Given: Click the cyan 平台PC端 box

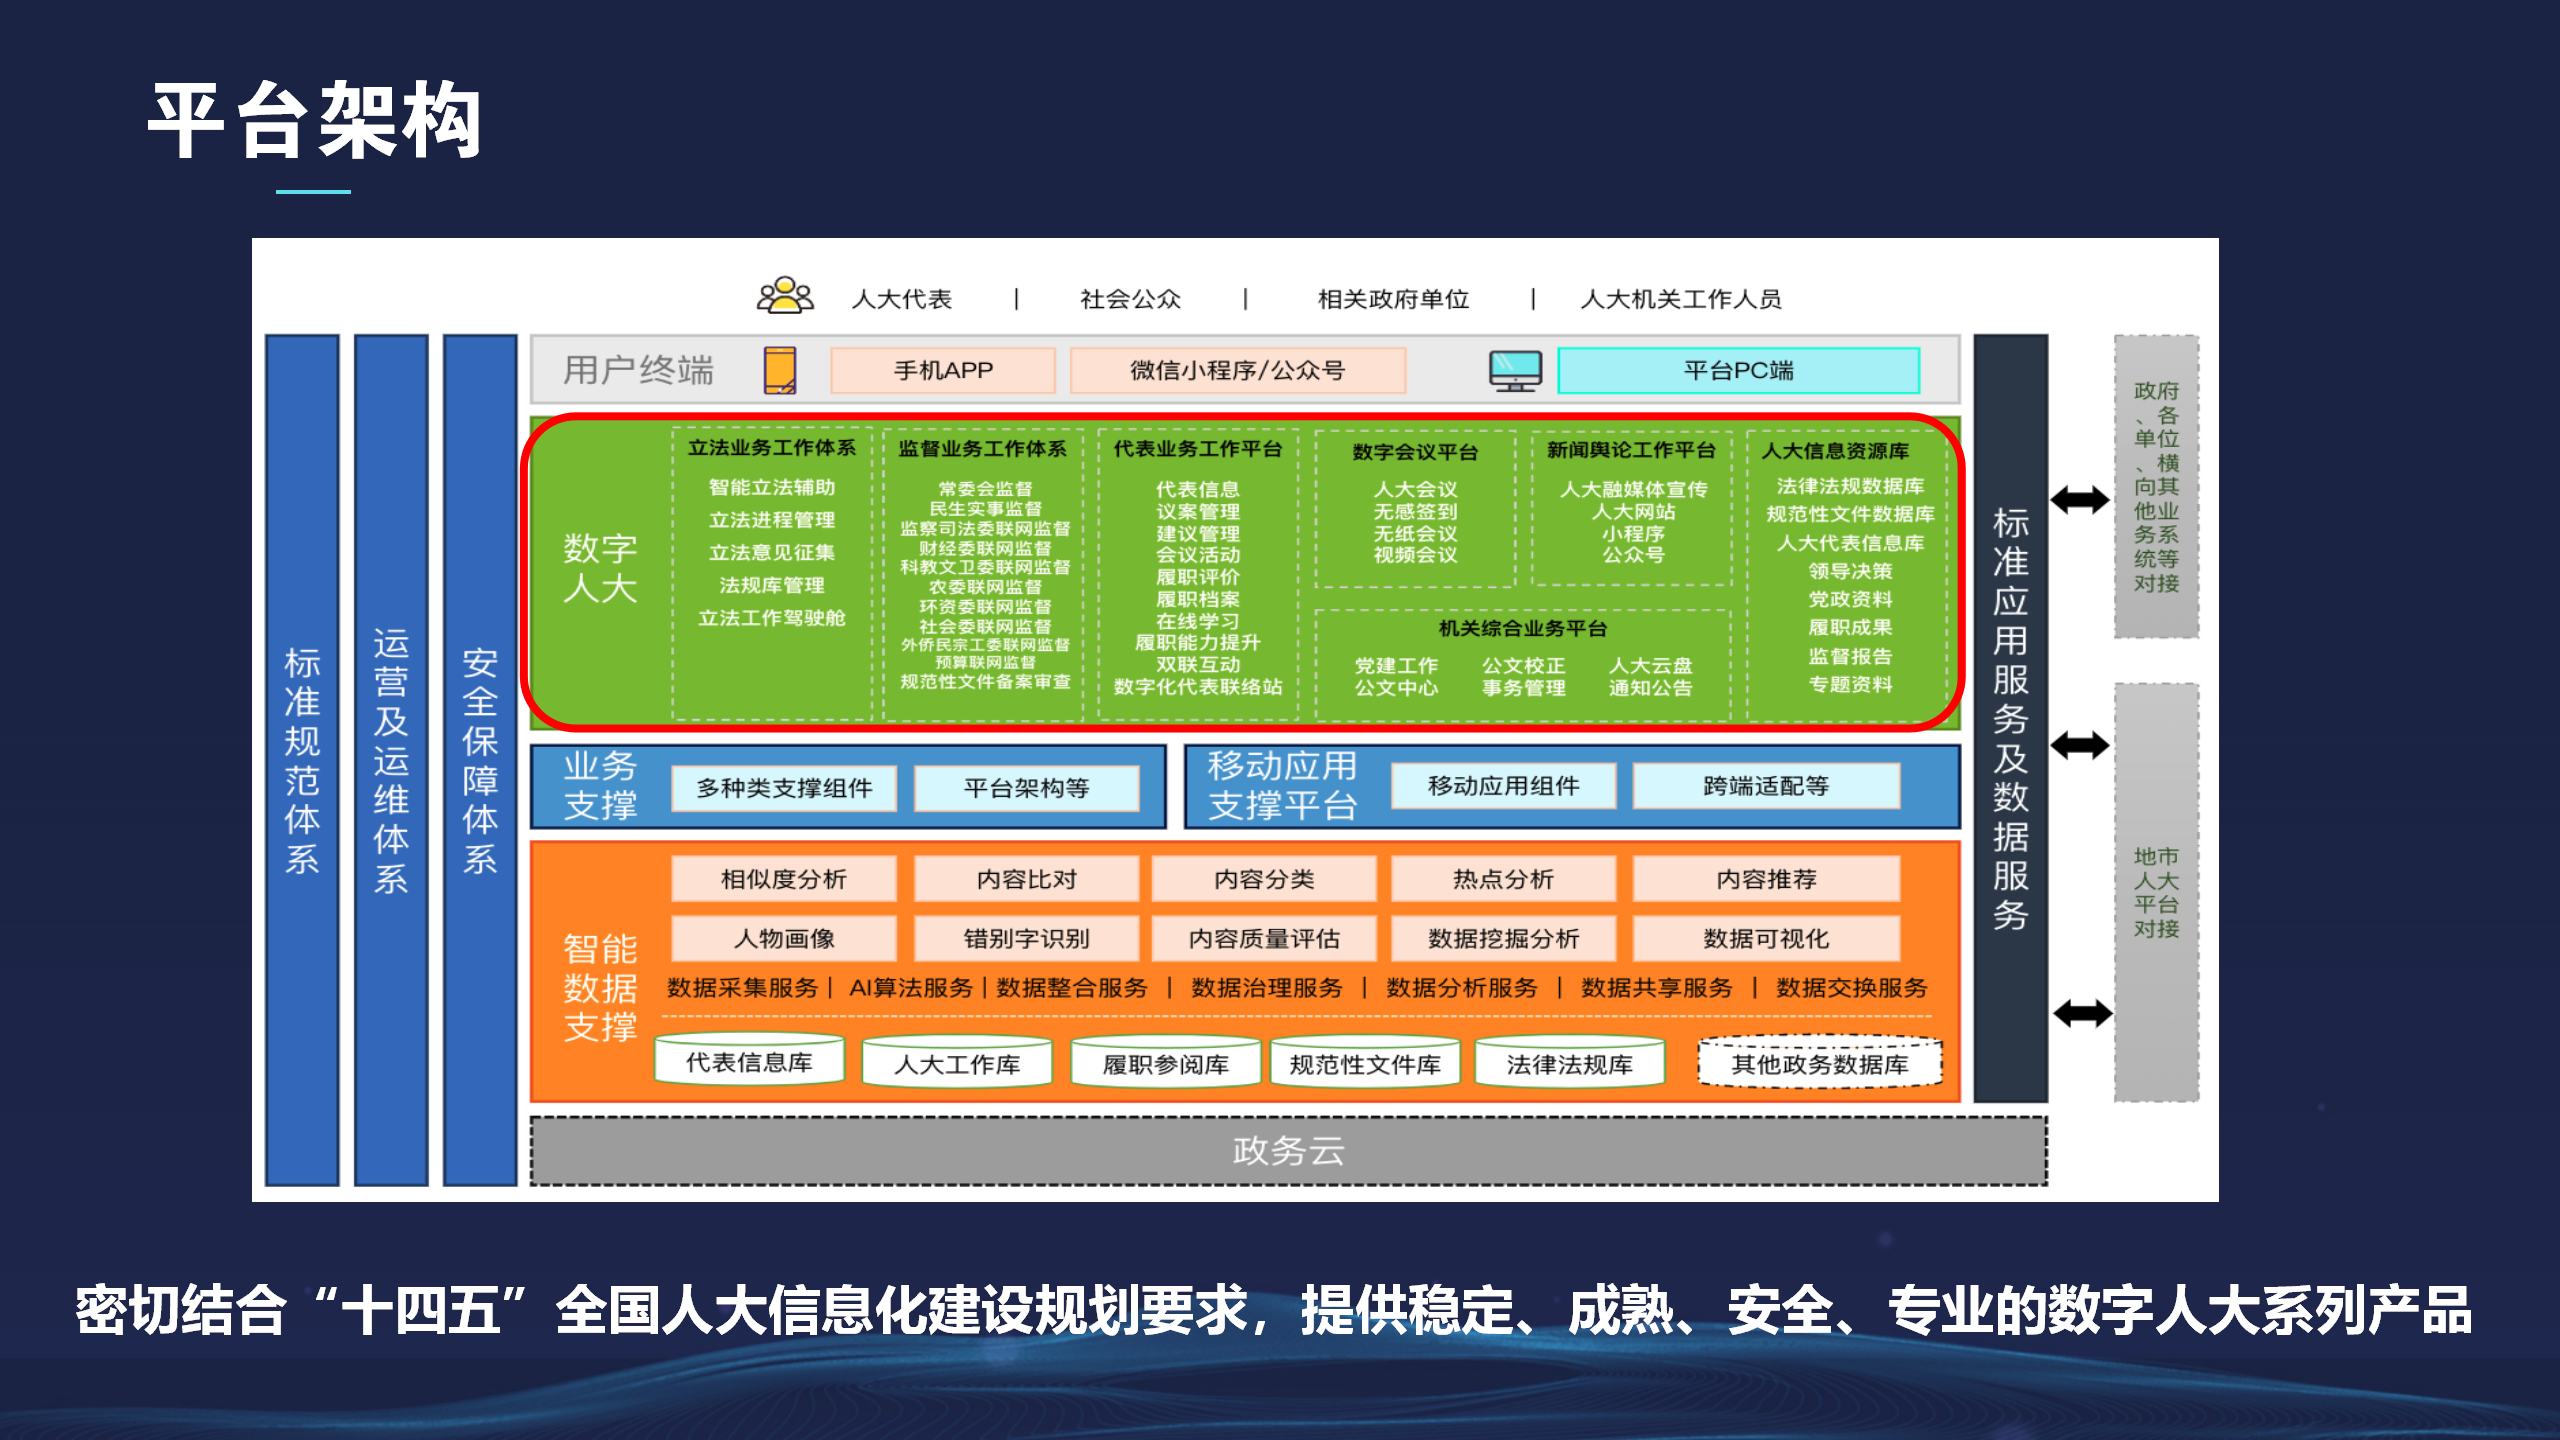Looking at the screenshot, I should (x=1738, y=370).
